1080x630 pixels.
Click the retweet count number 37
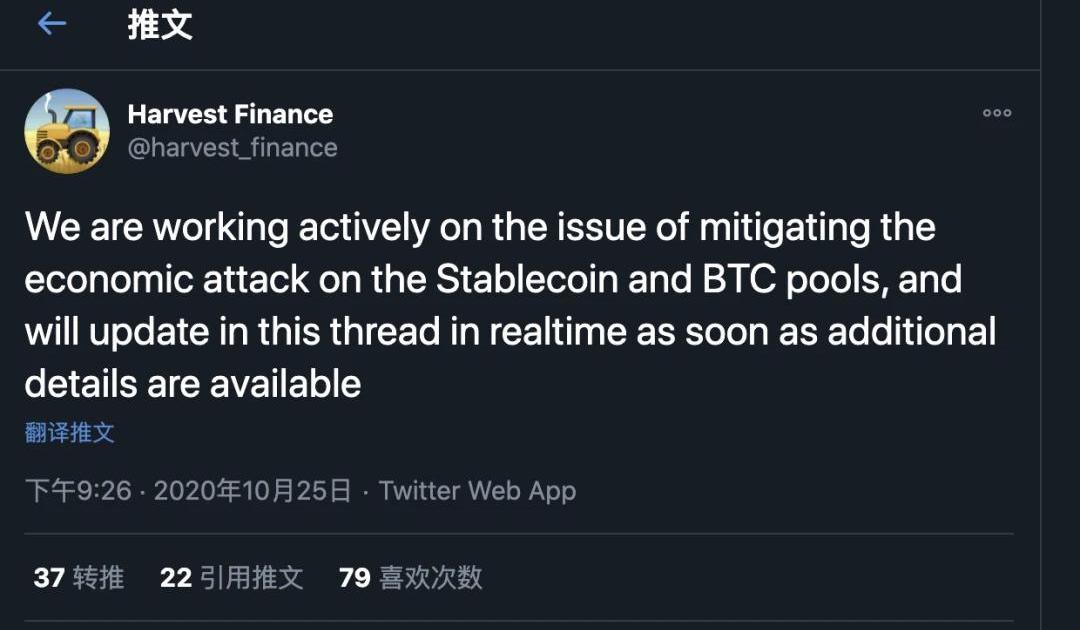(x=49, y=578)
